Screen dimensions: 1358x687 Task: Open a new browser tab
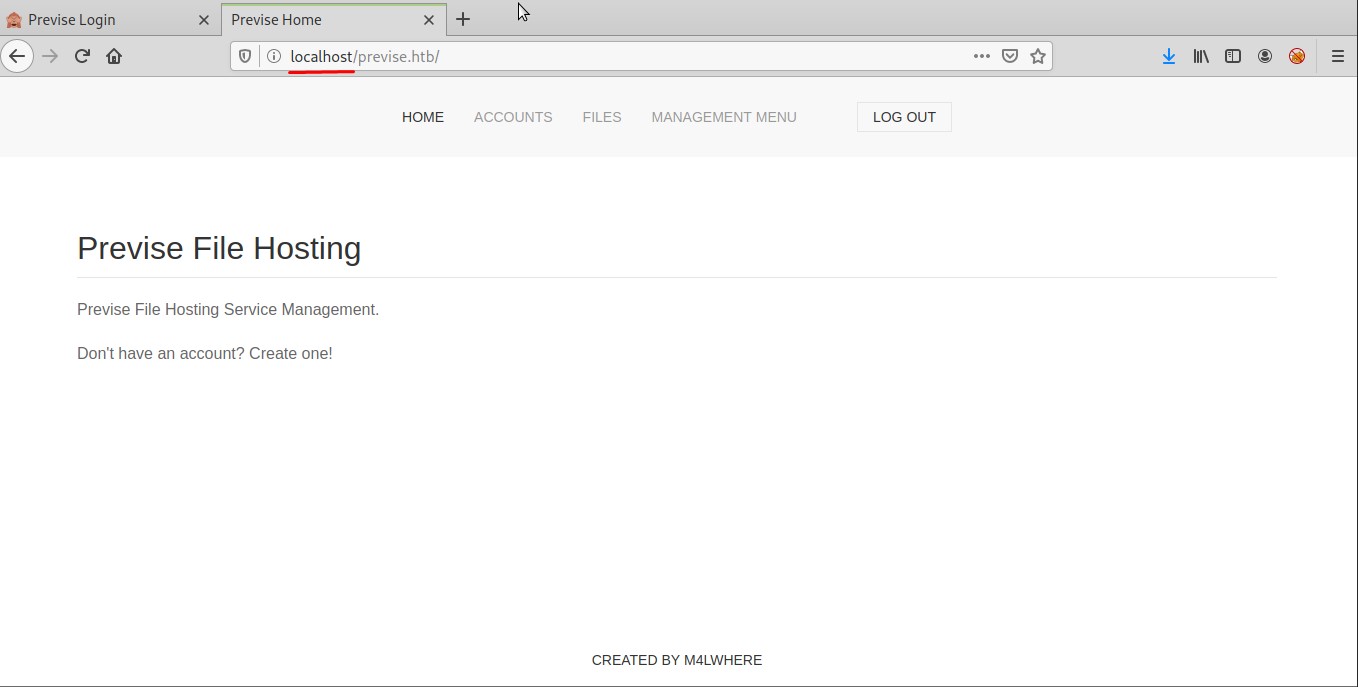(x=463, y=20)
